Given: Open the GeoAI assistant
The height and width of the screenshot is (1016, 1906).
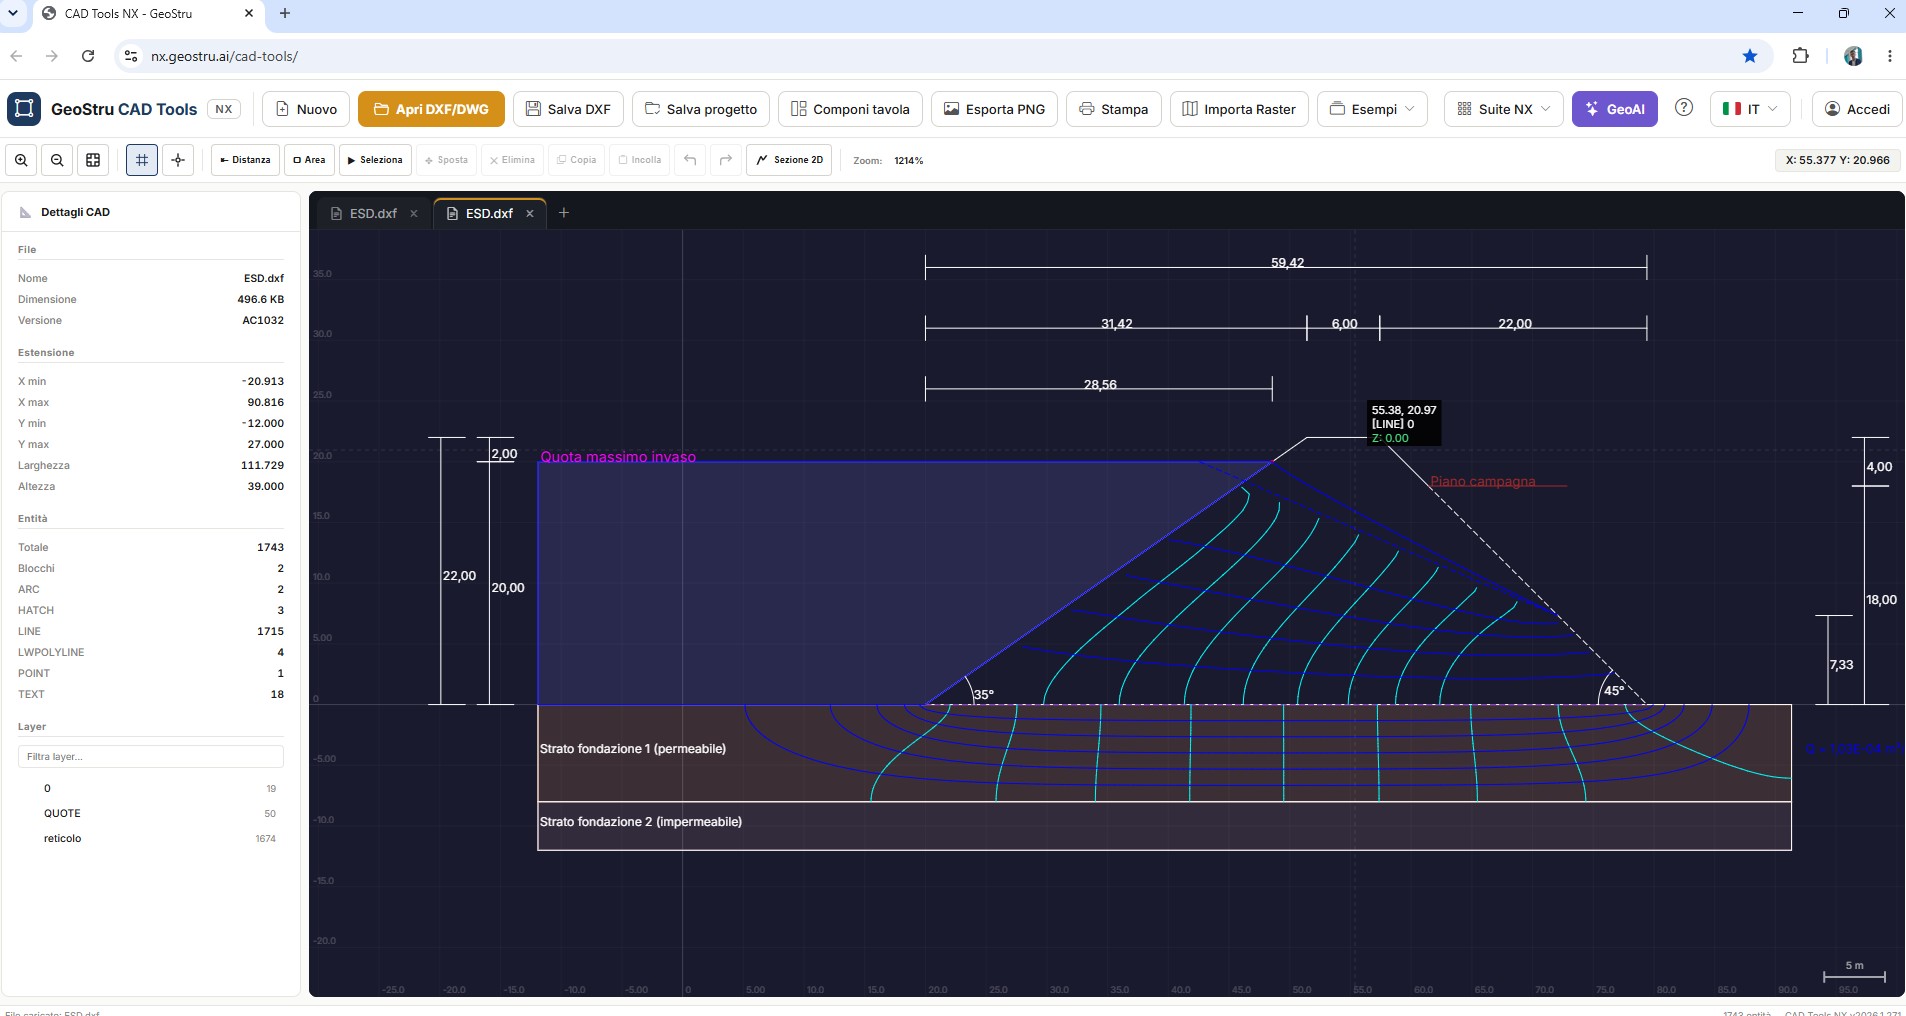Looking at the screenshot, I should [1614, 109].
